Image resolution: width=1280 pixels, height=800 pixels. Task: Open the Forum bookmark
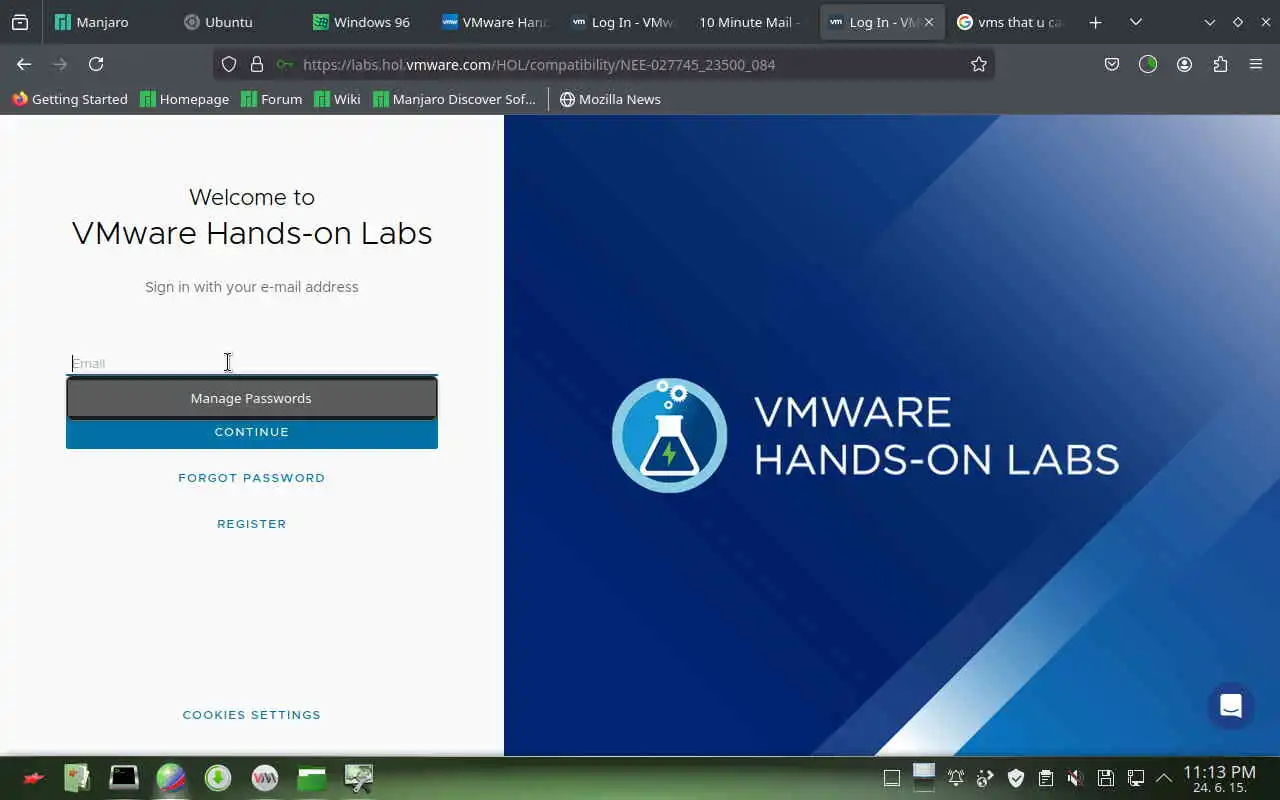point(272,99)
